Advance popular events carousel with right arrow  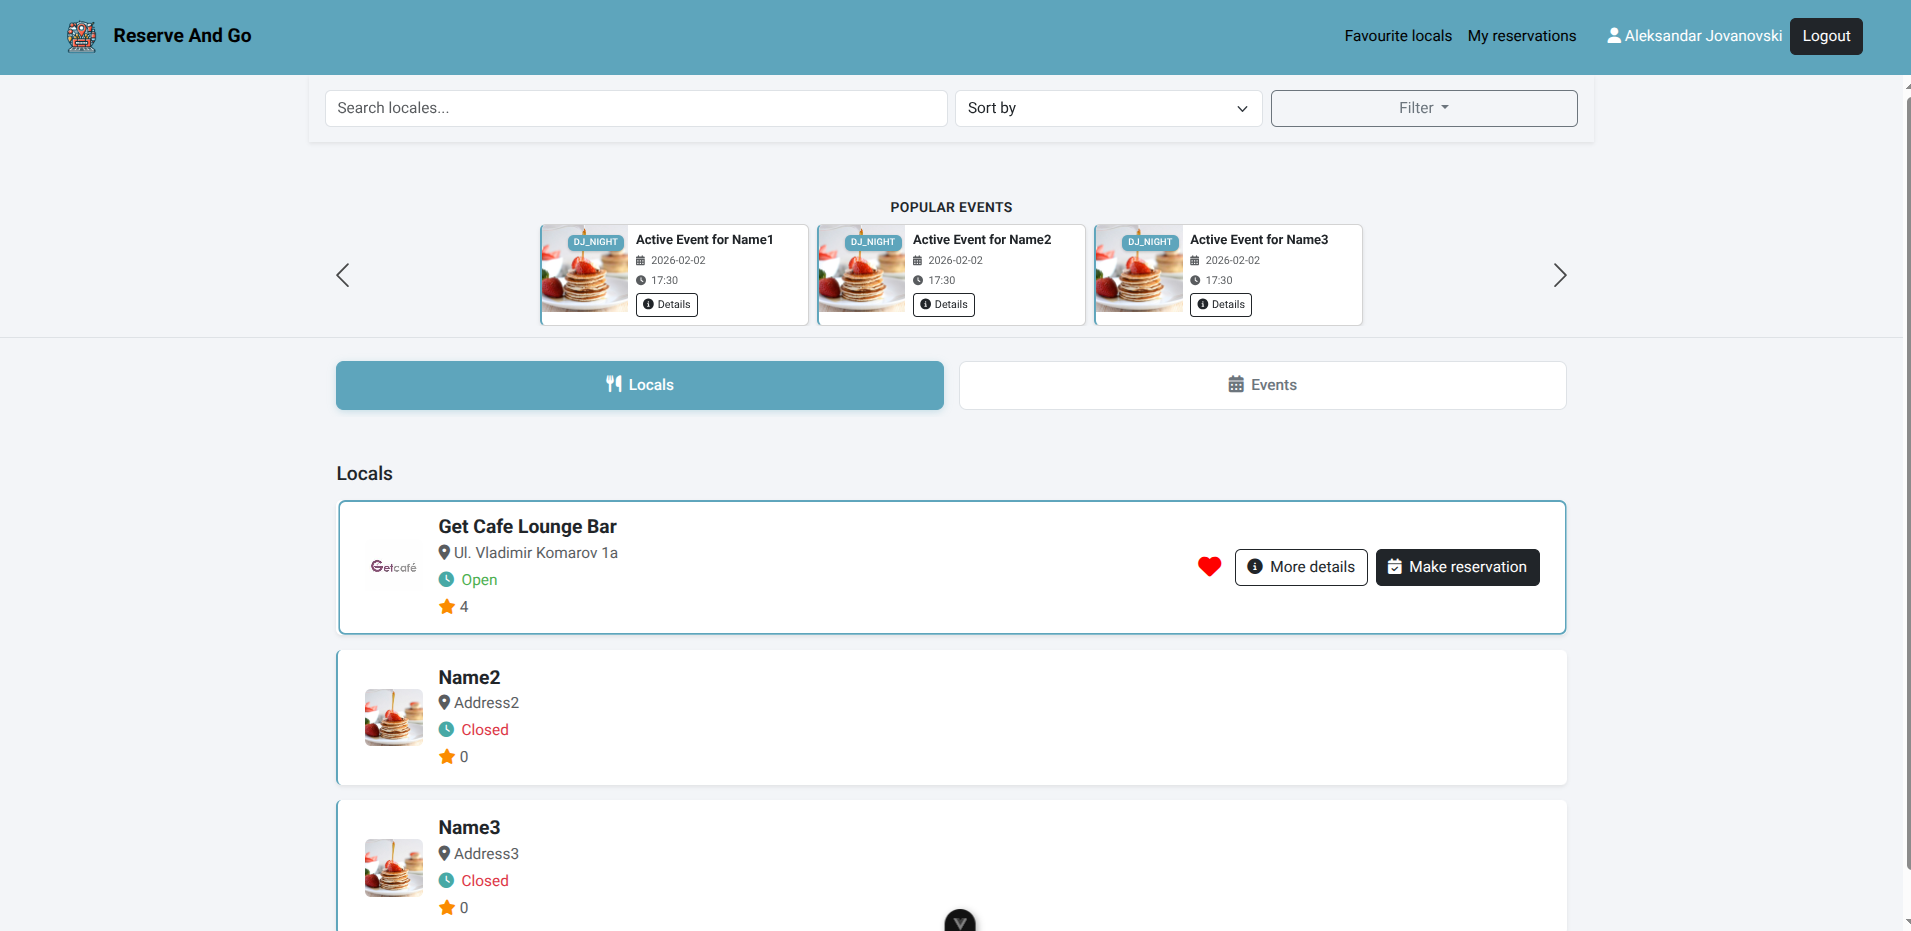pyautogui.click(x=1559, y=276)
